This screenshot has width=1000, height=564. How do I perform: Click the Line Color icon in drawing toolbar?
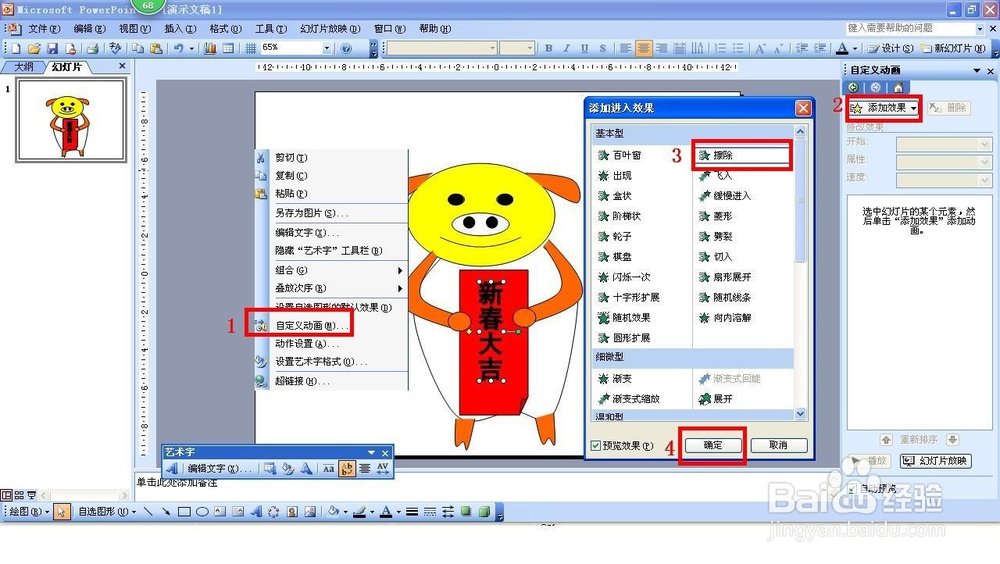click(x=360, y=512)
